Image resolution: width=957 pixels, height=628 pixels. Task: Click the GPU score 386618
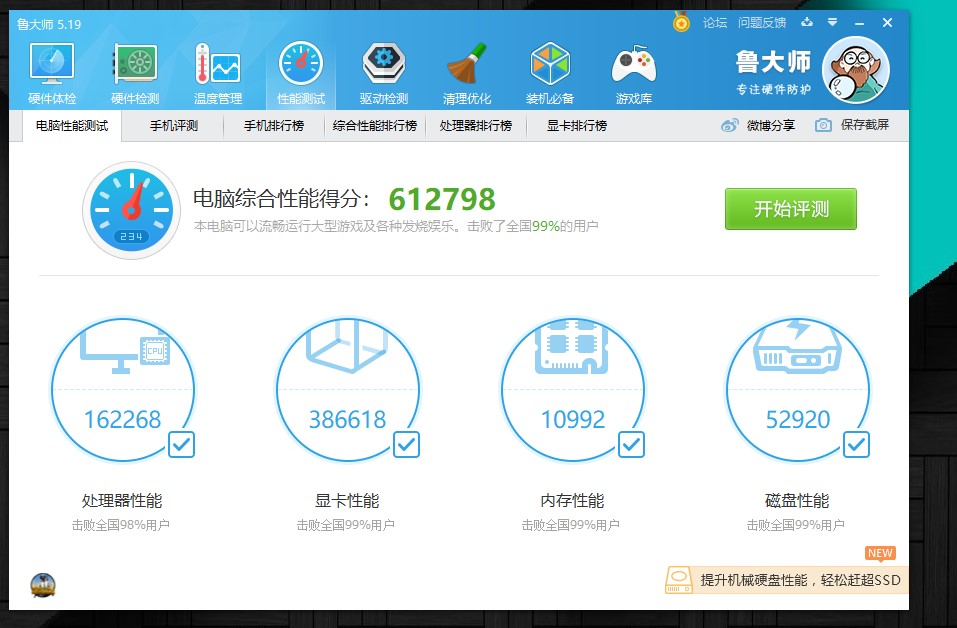[348, 419]
